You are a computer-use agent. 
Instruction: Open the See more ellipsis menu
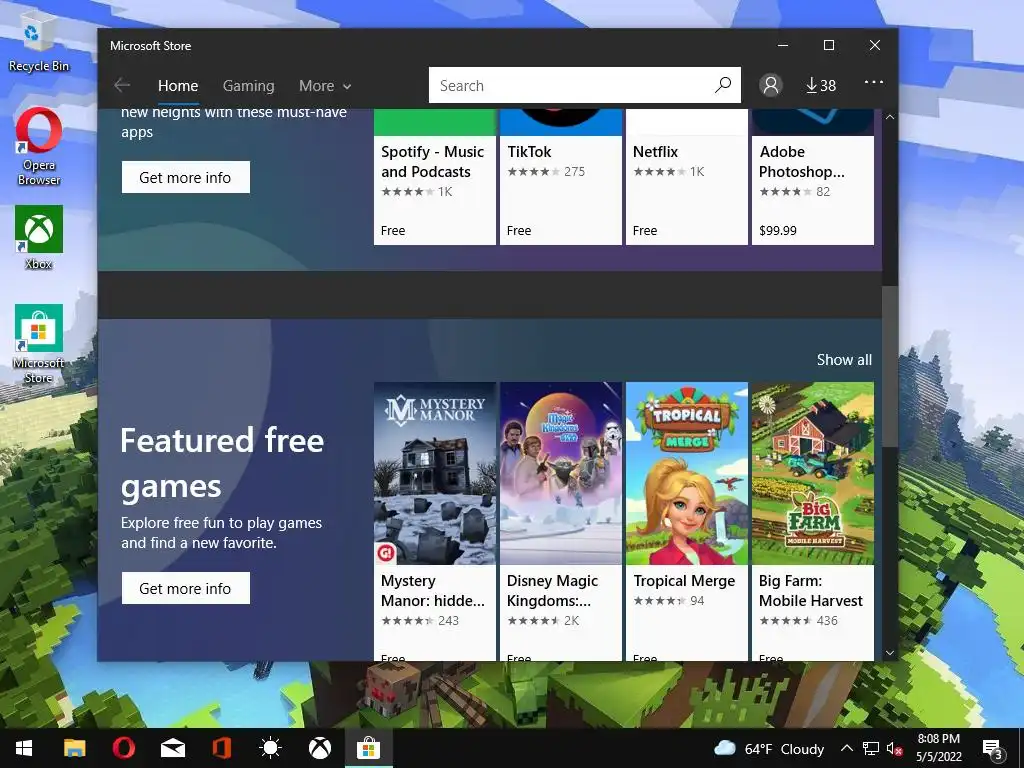pyautogui.click(x=874, y=82)
